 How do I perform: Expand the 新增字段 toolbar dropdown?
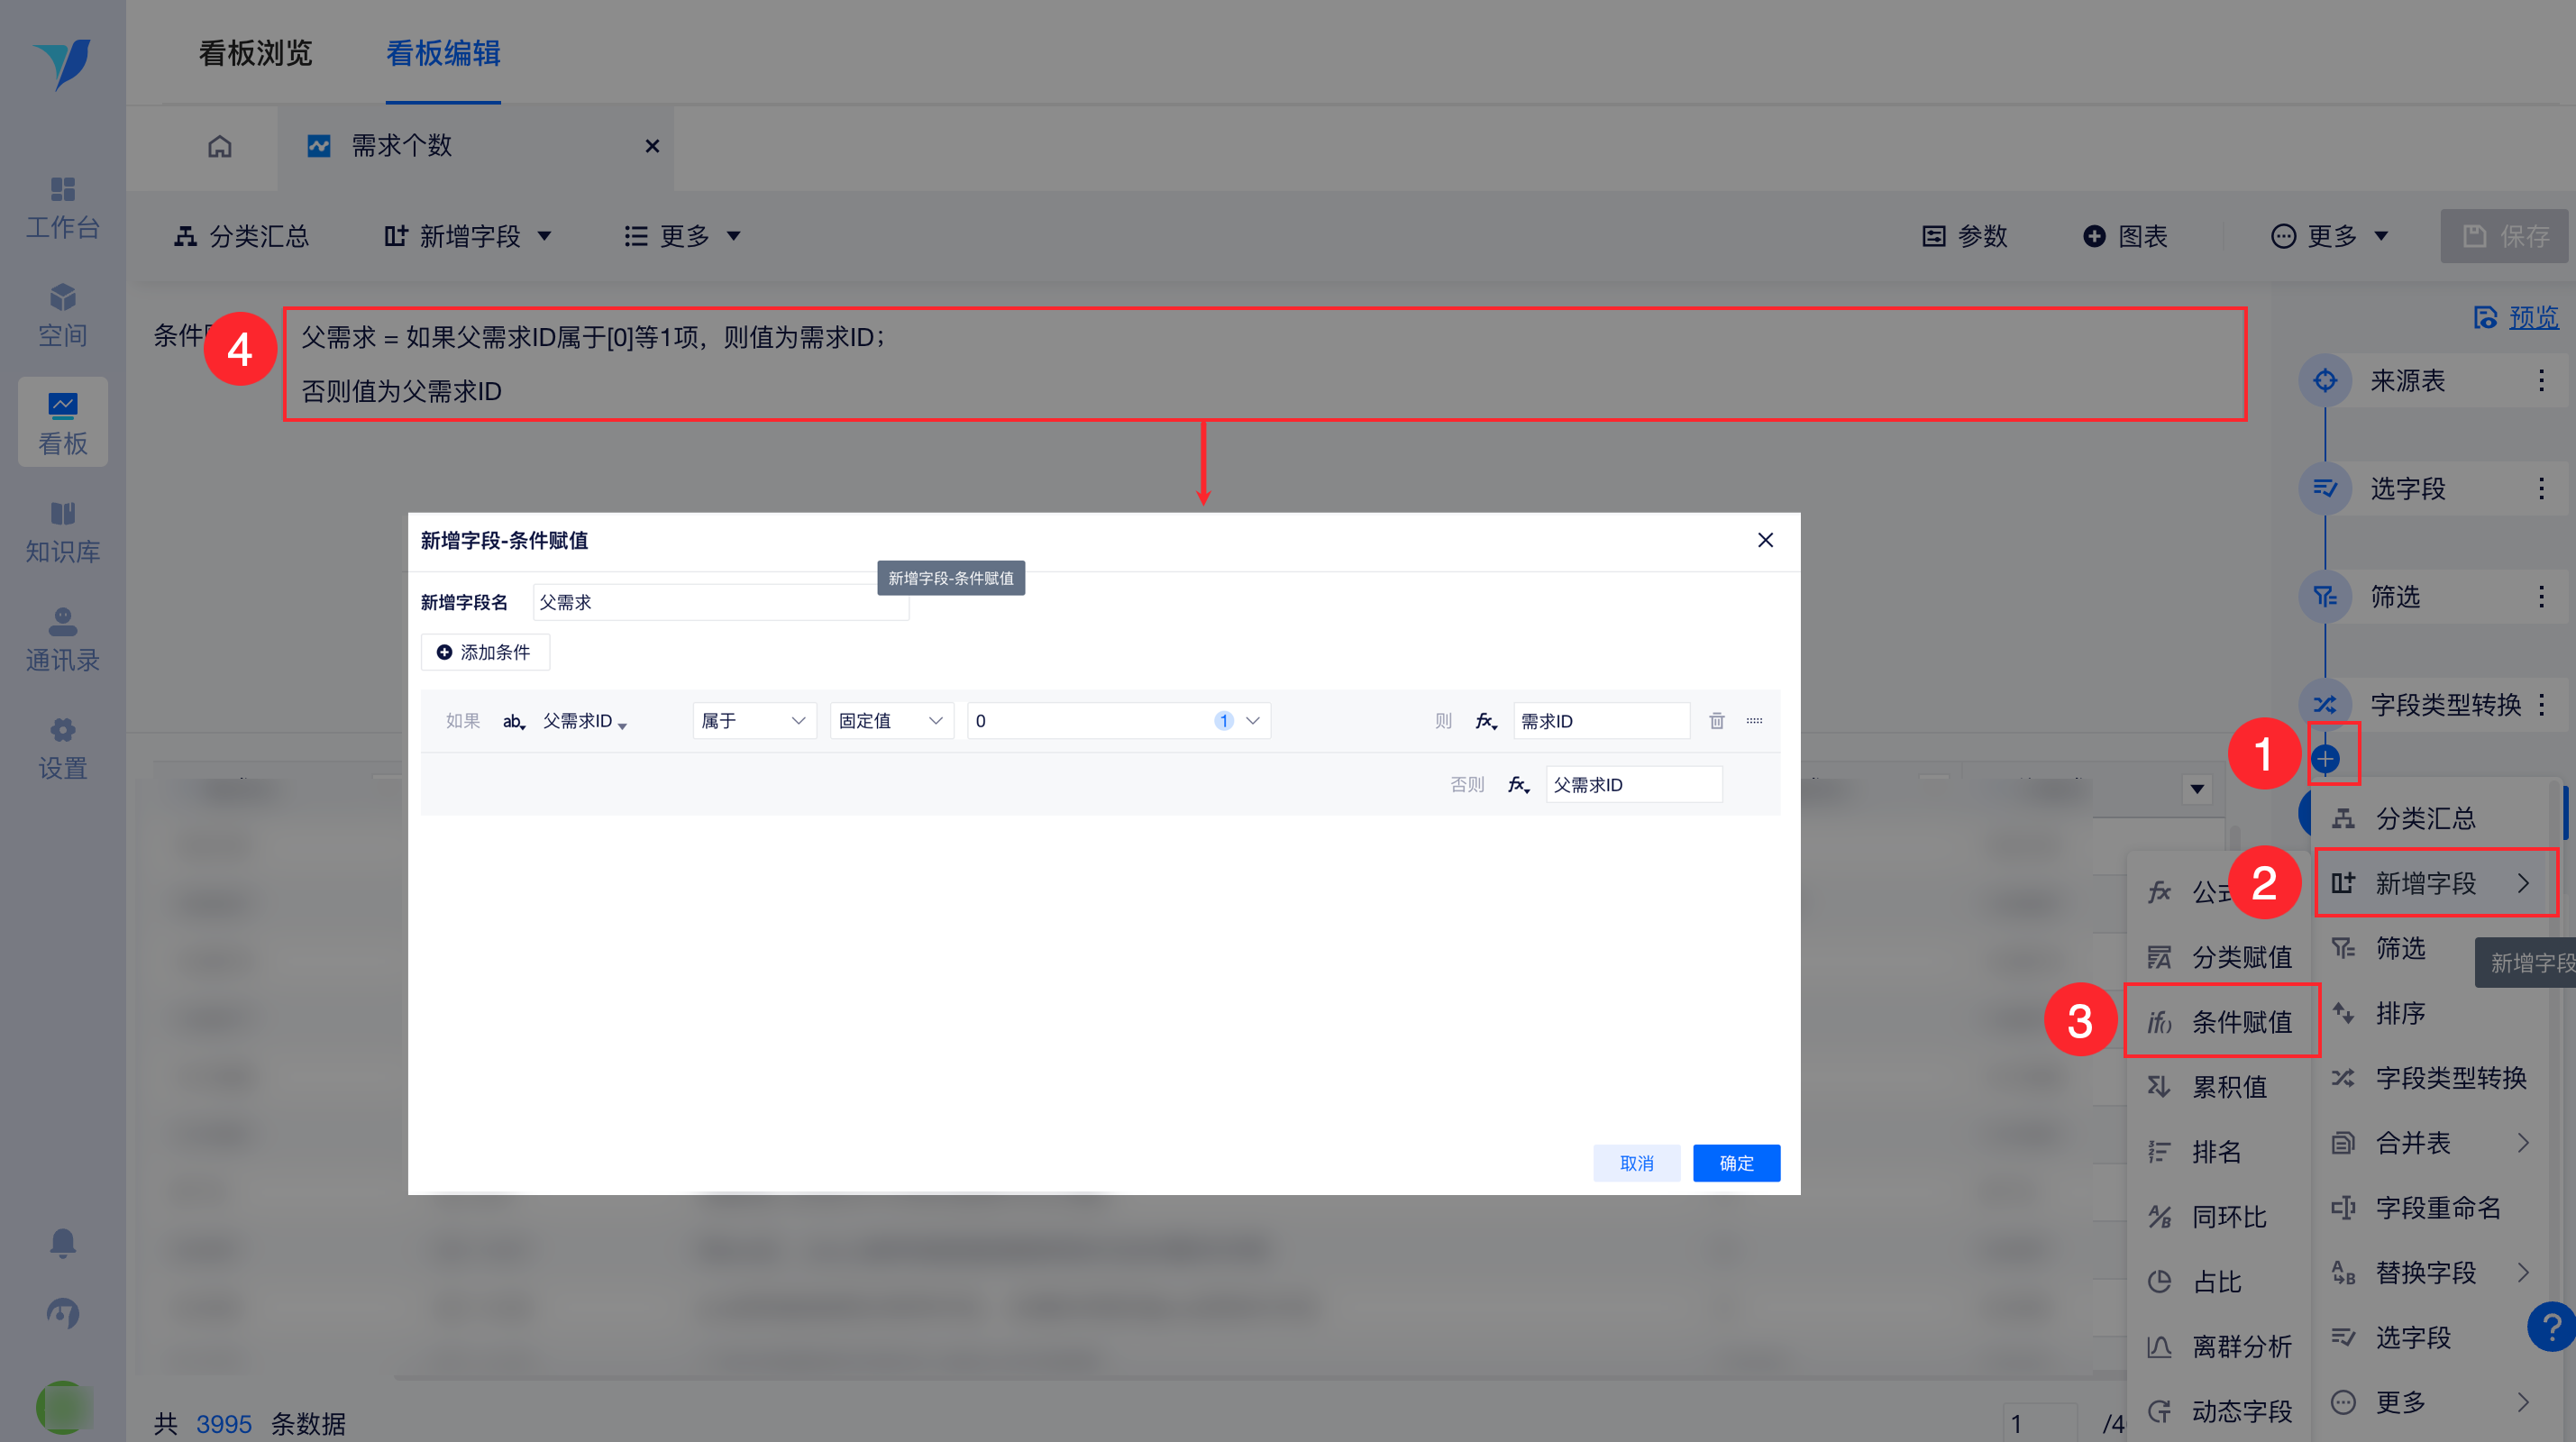pyautogui.click(x=468, y=236)
